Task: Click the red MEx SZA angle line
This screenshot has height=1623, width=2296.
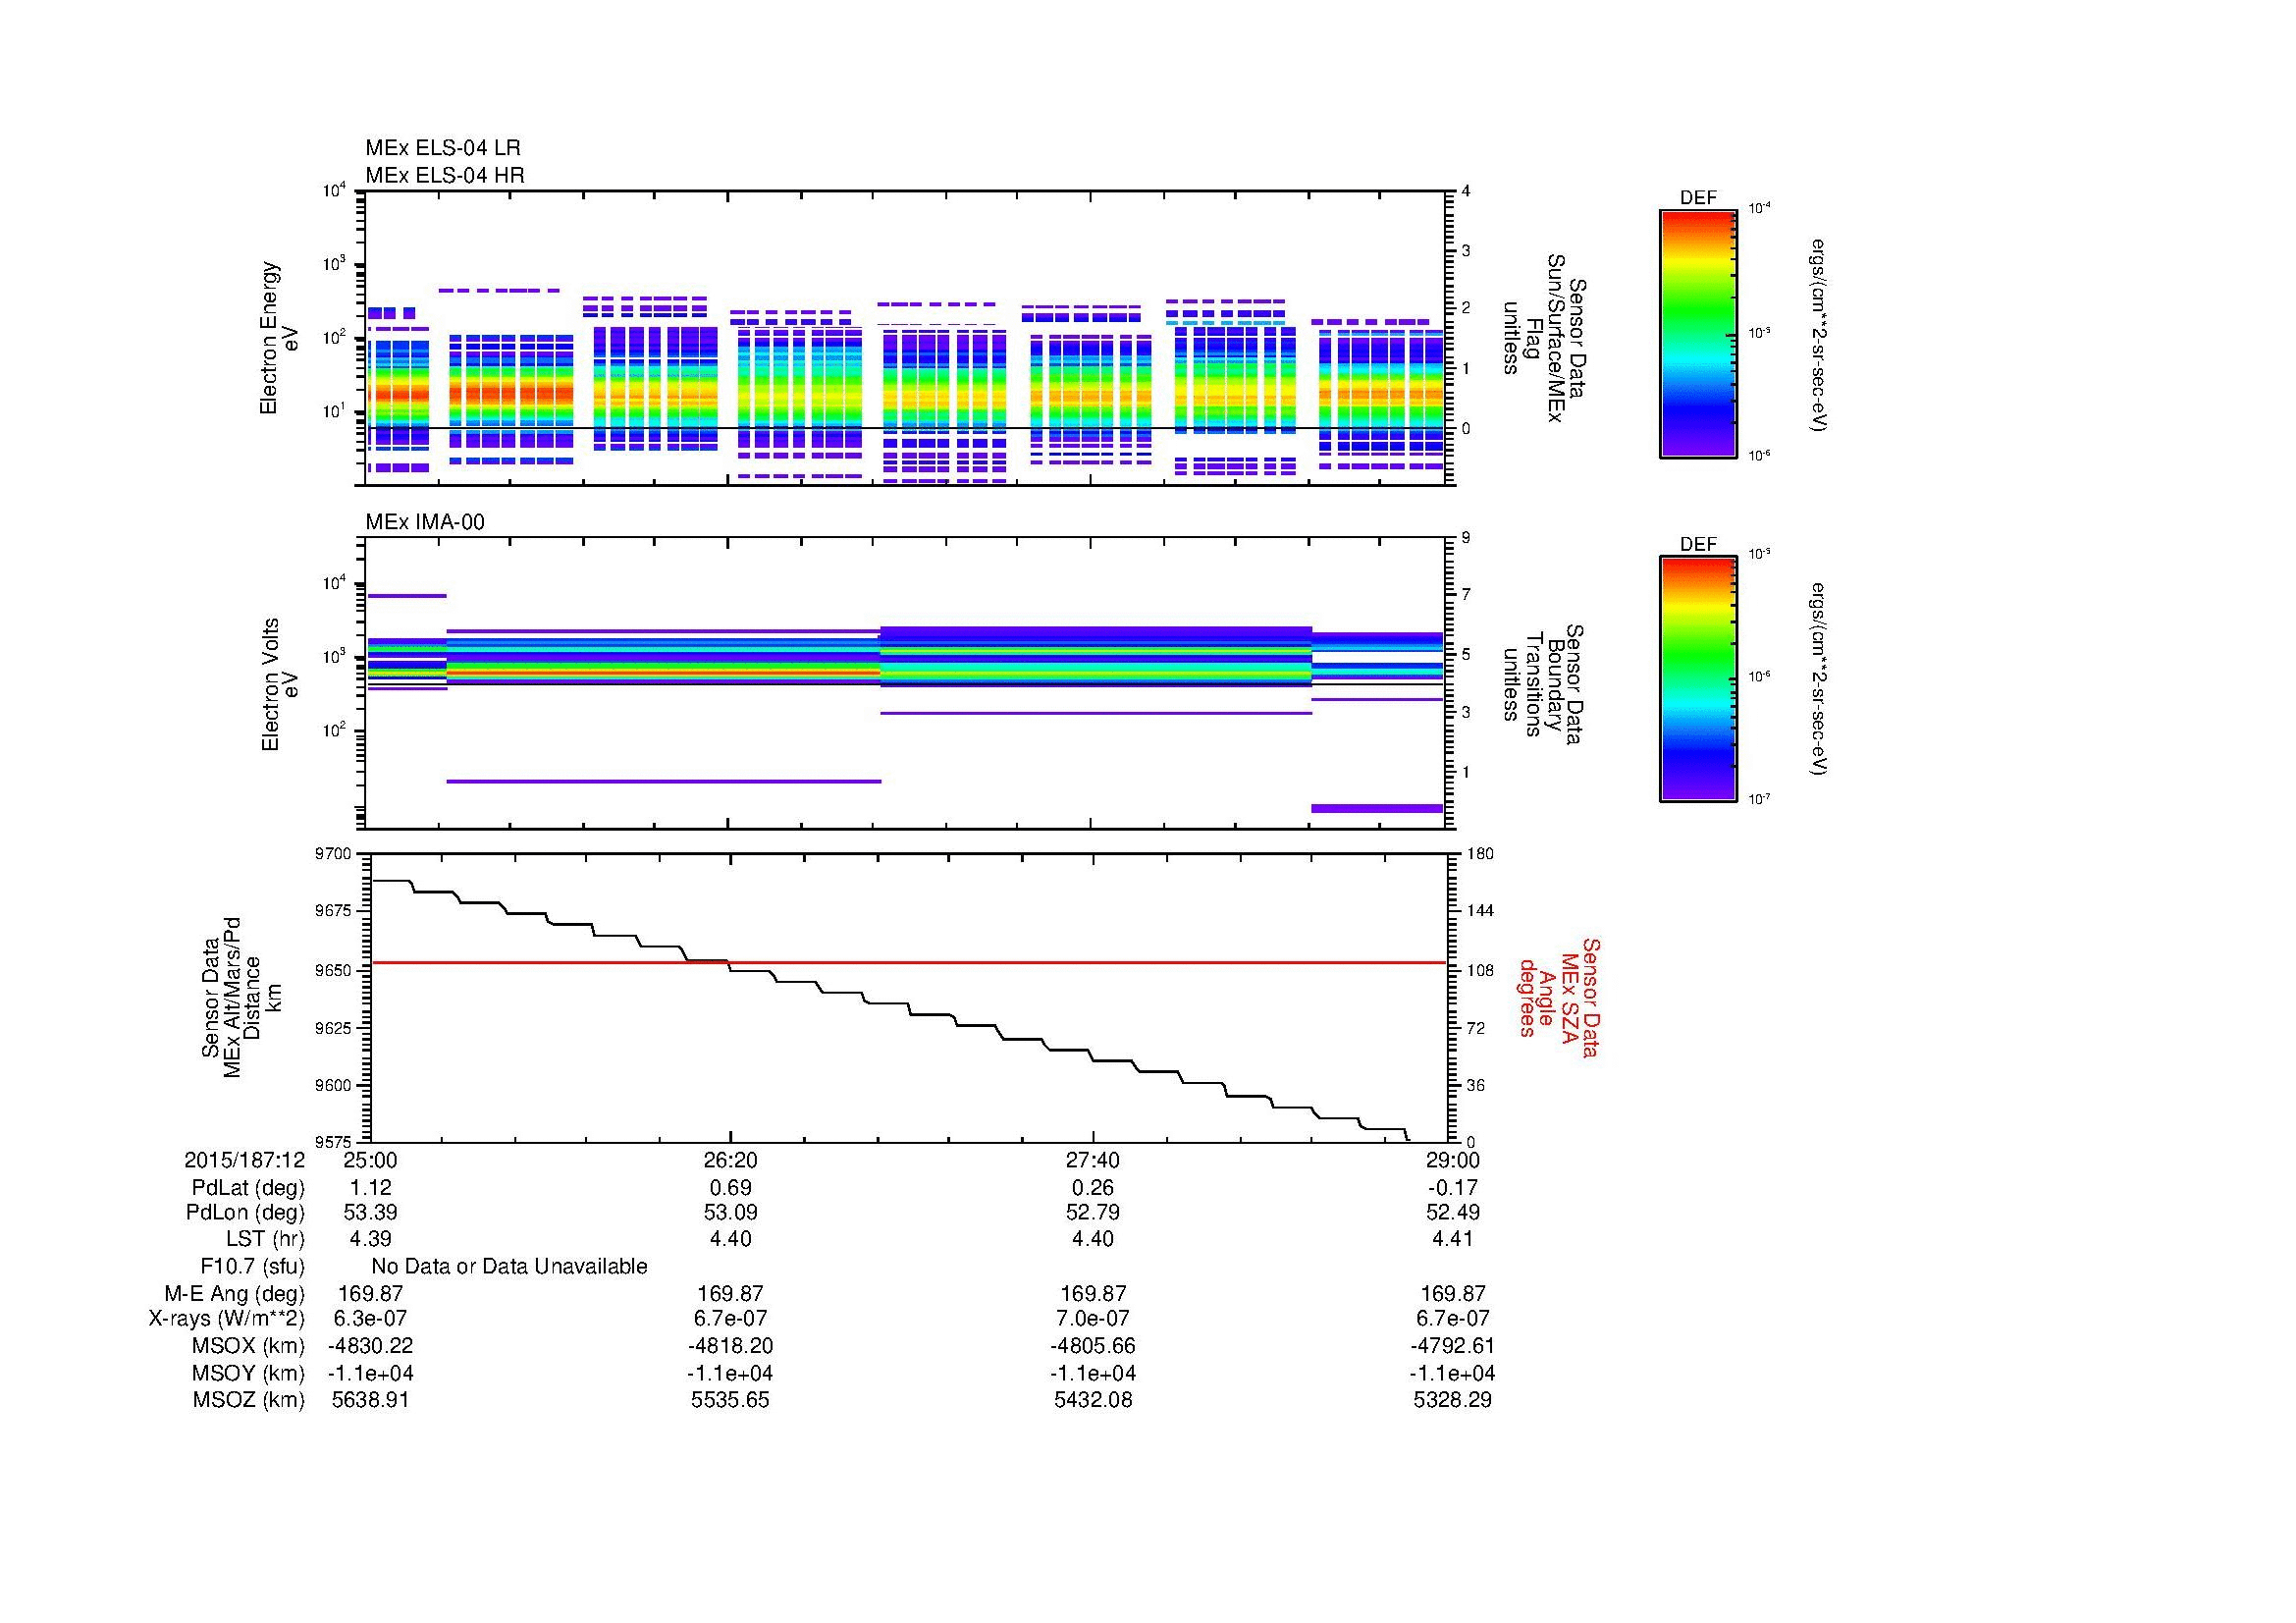Action: click(x=908, y=962)
